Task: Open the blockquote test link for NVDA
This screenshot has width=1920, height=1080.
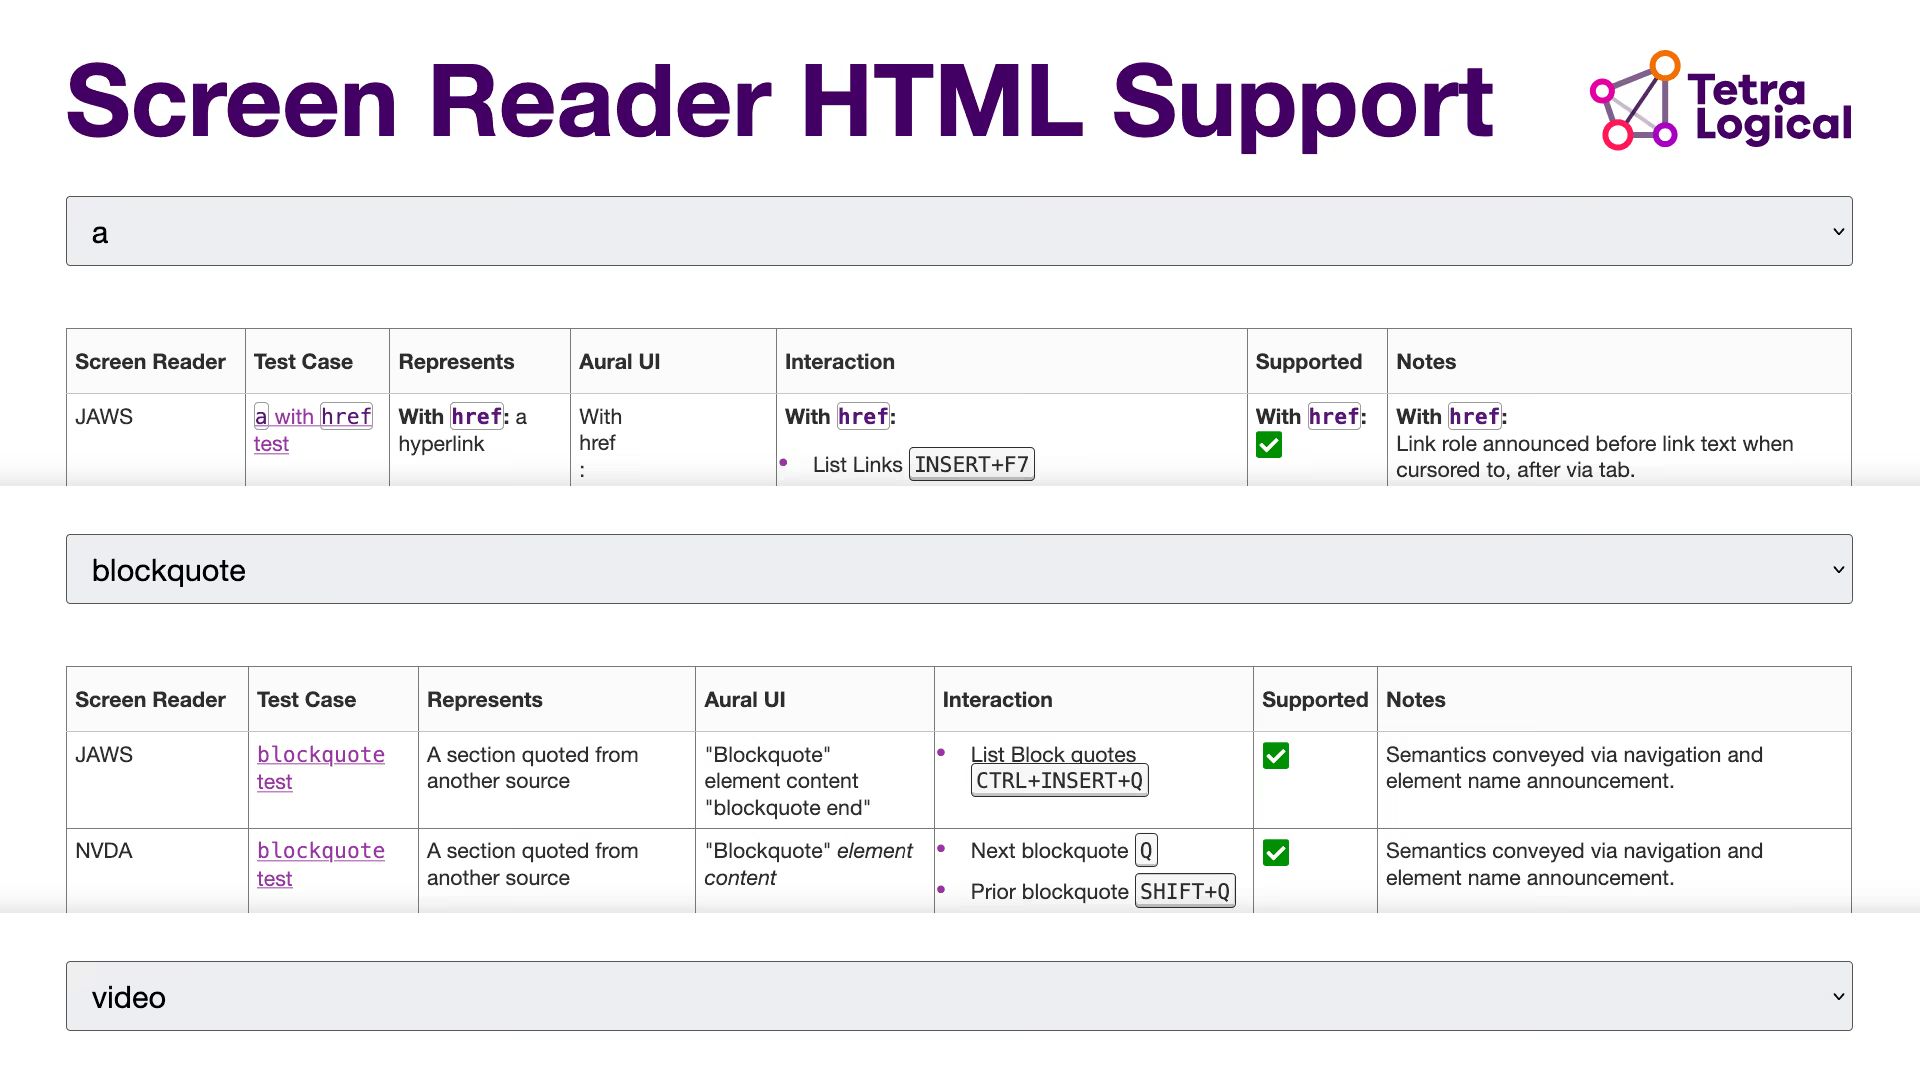Action: point(320,864)
